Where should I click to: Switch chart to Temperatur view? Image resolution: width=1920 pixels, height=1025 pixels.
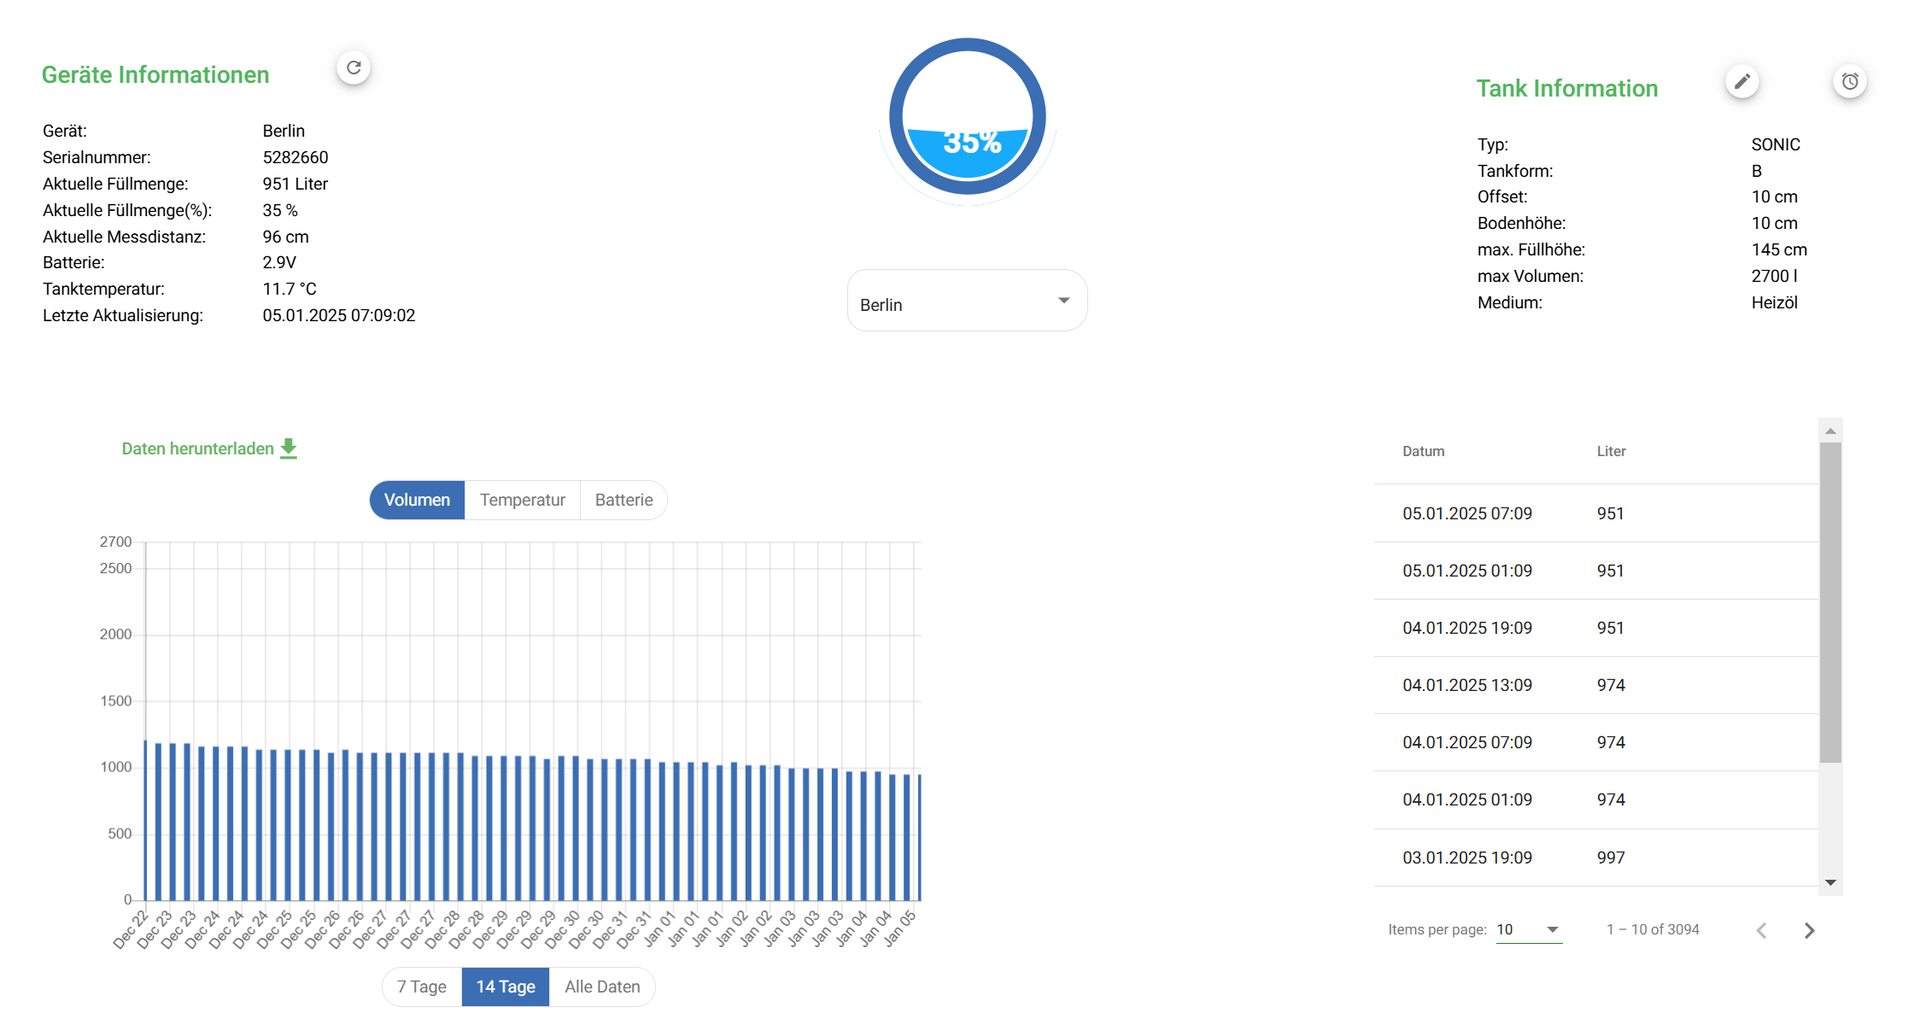click(522, 500)
